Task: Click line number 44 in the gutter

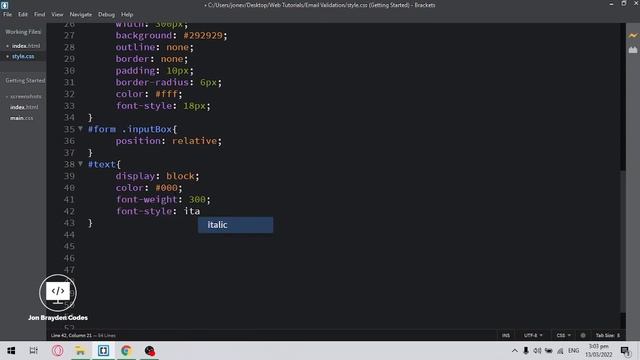Action: (x=69, y=235)
